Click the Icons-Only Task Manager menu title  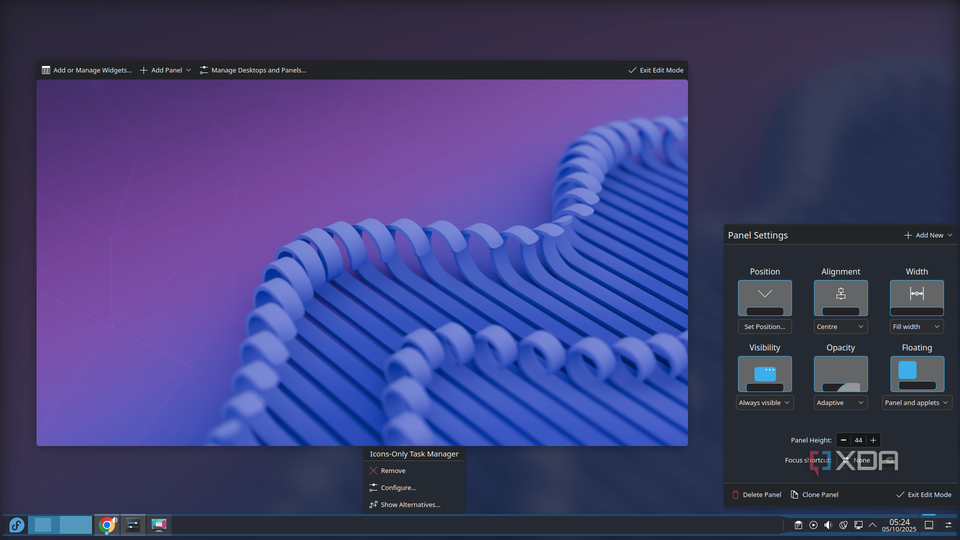(414, 454)
